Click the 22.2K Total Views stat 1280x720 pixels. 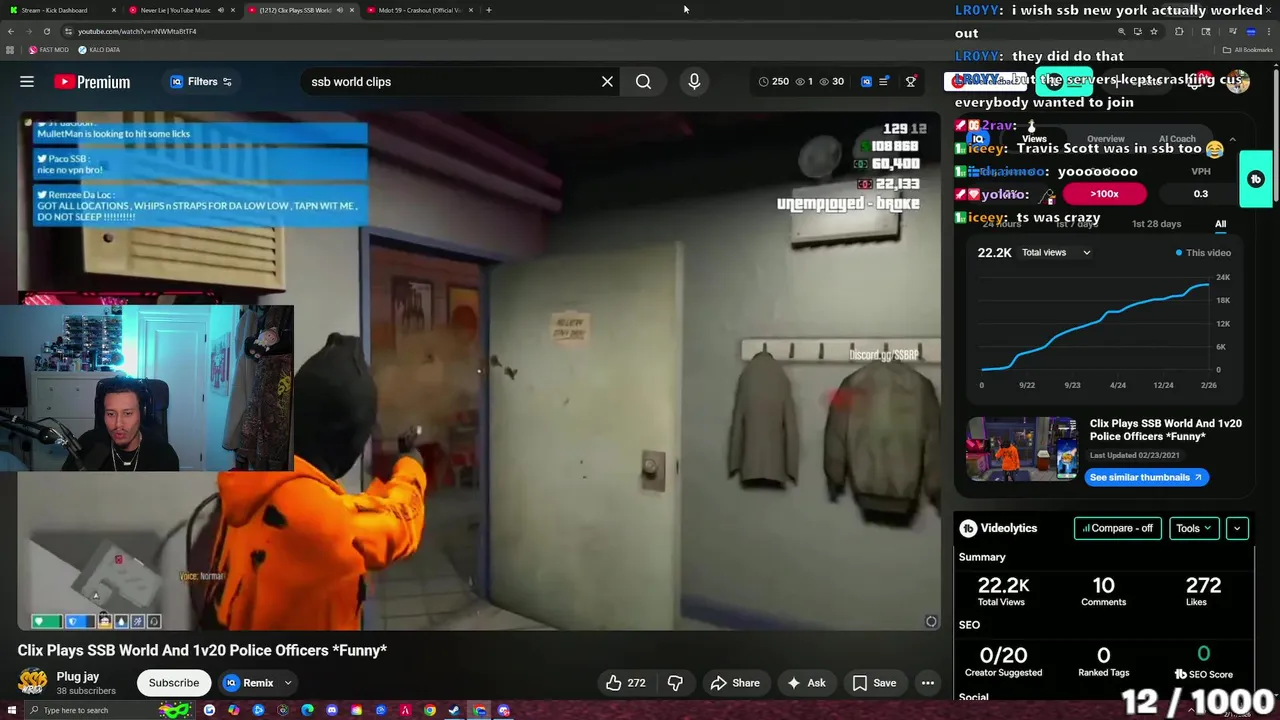coord(1003,591)
